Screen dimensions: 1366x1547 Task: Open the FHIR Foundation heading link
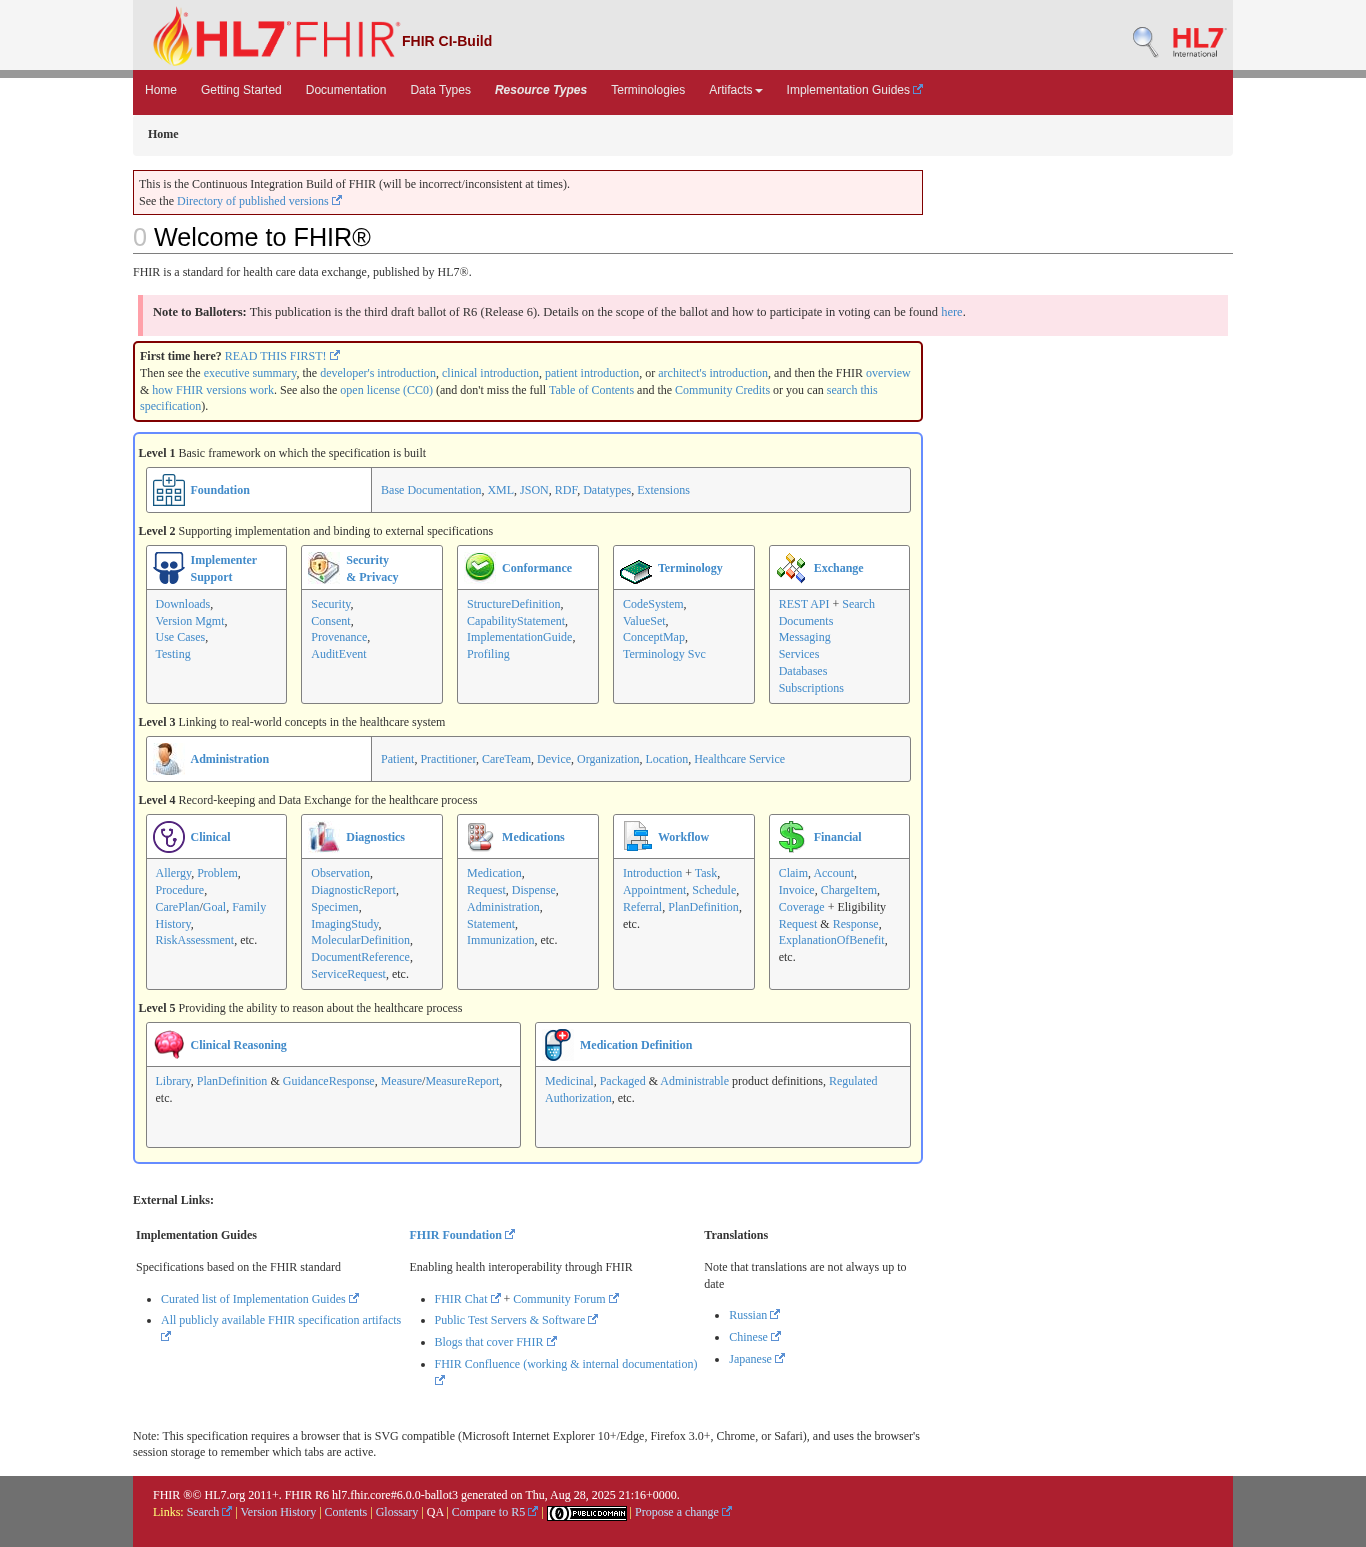(462, 1235)
